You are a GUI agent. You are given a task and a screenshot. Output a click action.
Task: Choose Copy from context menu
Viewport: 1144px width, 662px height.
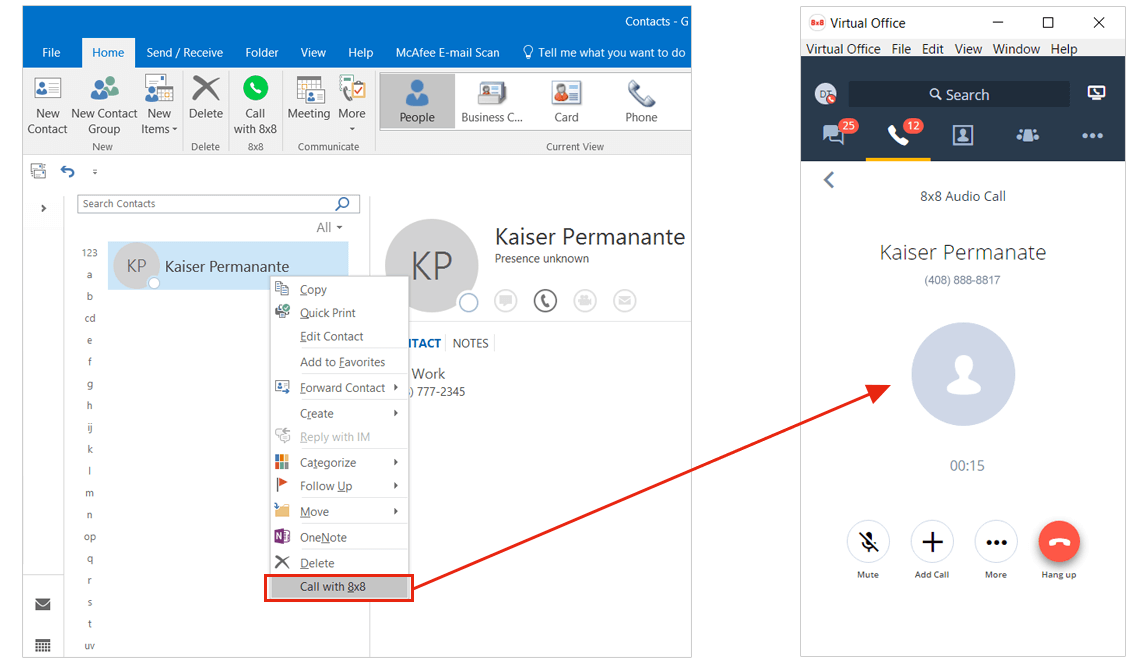[x=339, y=289]
